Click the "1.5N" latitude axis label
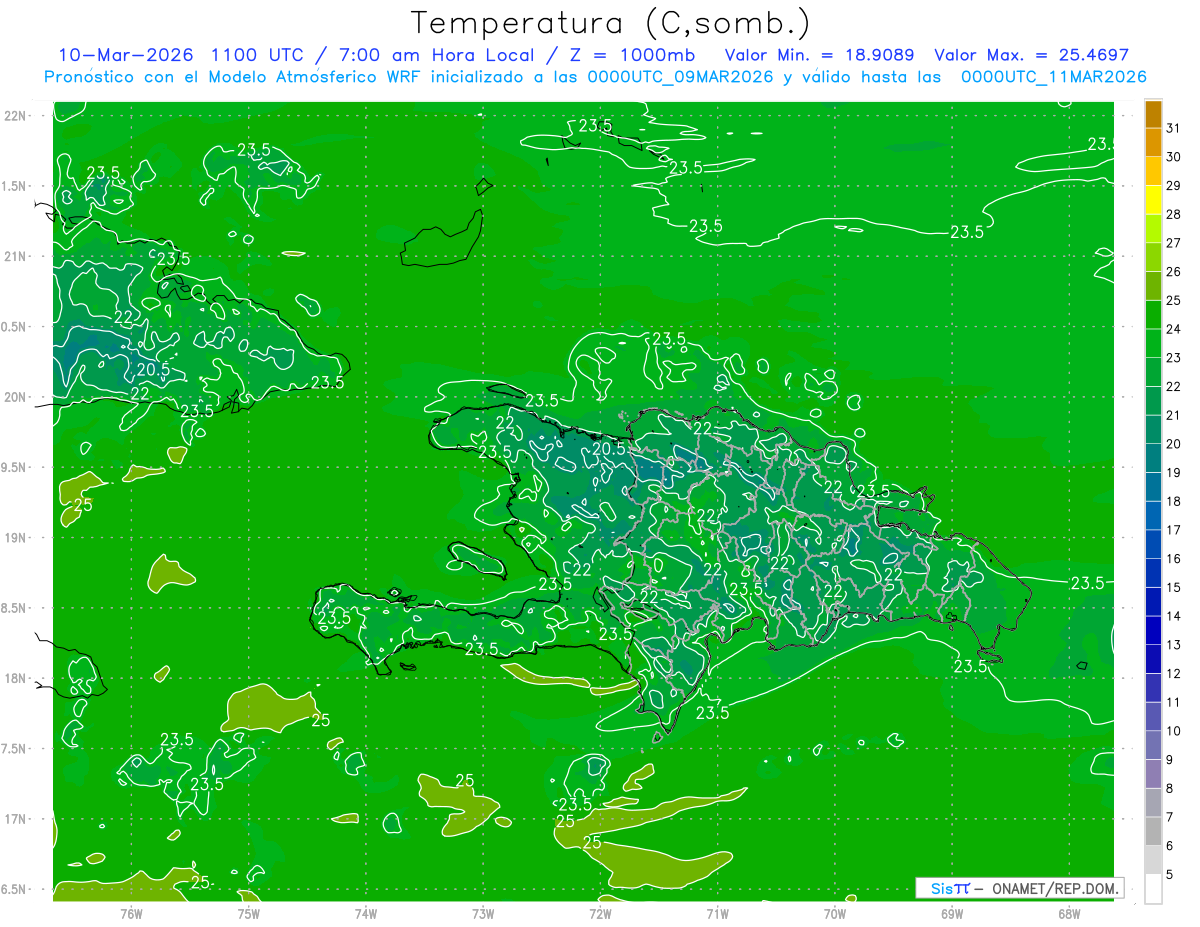The width and height of the screenshot is (1200, 927). [x=13, y=186]
